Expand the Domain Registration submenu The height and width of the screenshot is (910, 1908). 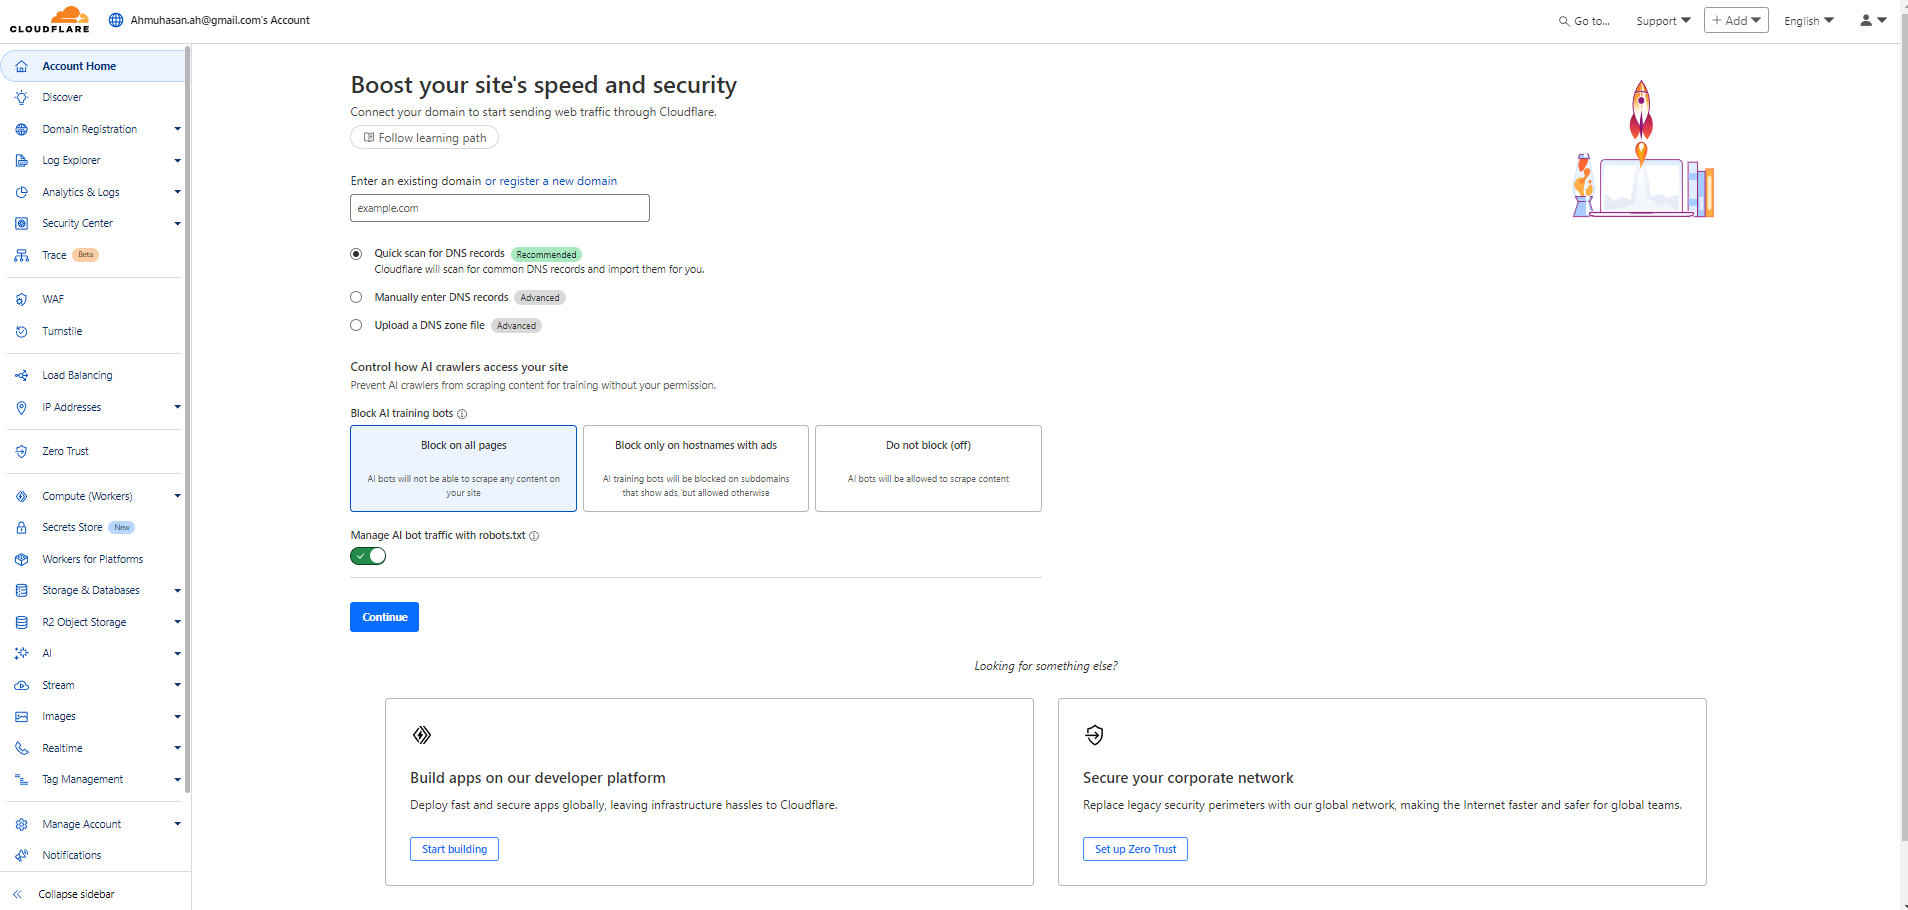point(177,129)
